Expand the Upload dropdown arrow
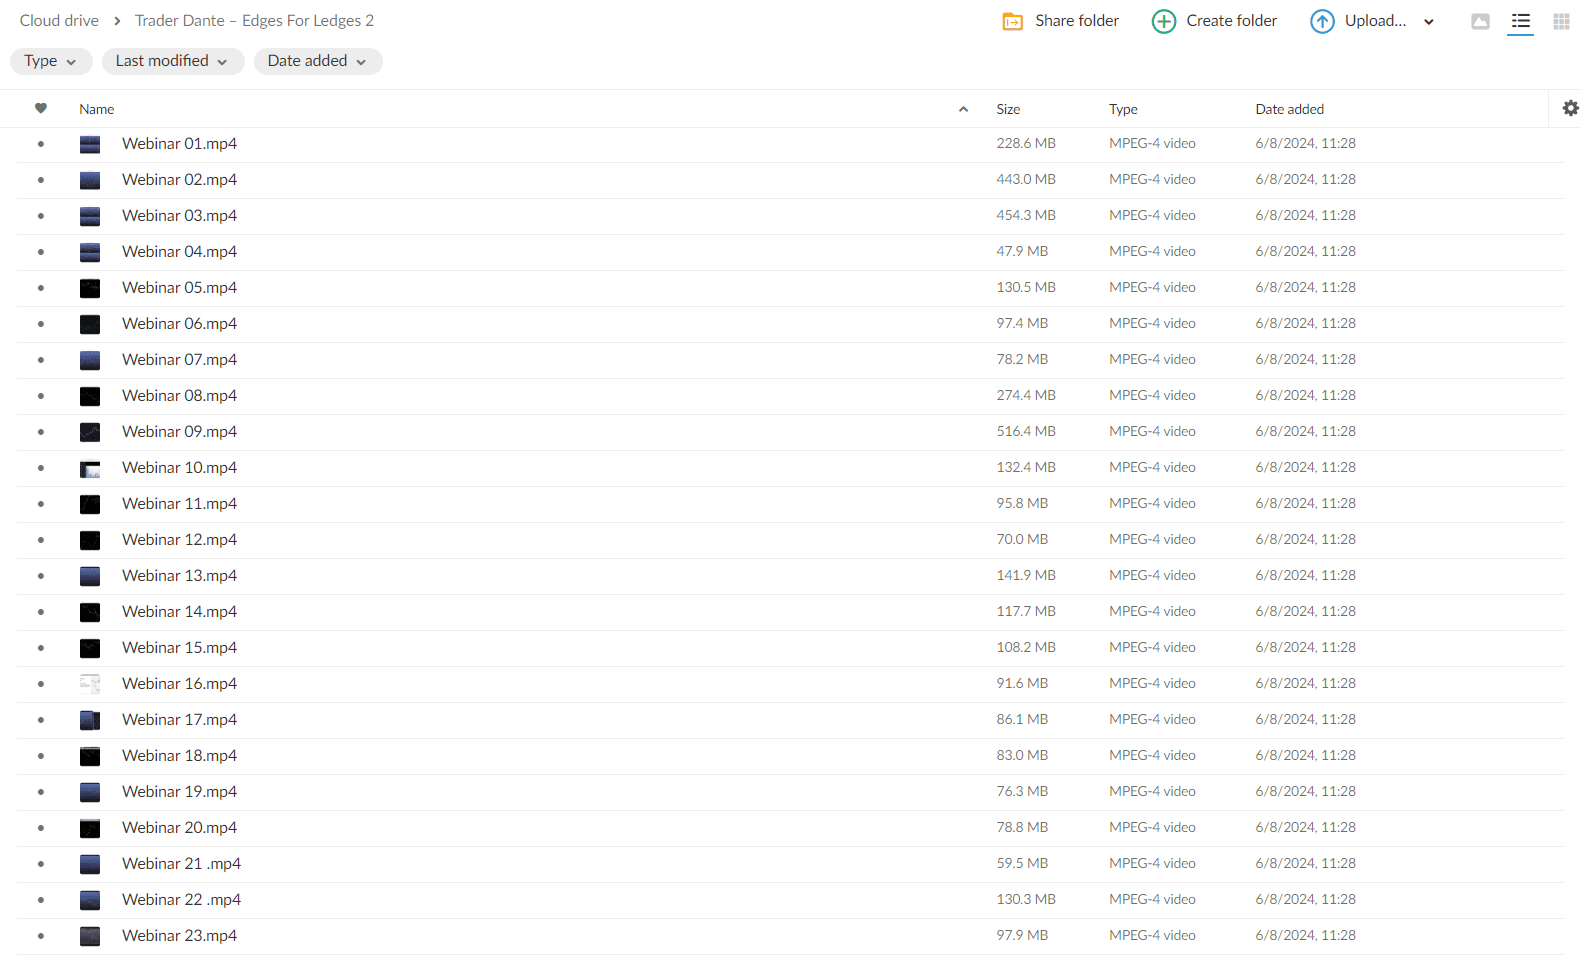The height and width of the screenshot is (959, 1580). (x=1429, y=22)
